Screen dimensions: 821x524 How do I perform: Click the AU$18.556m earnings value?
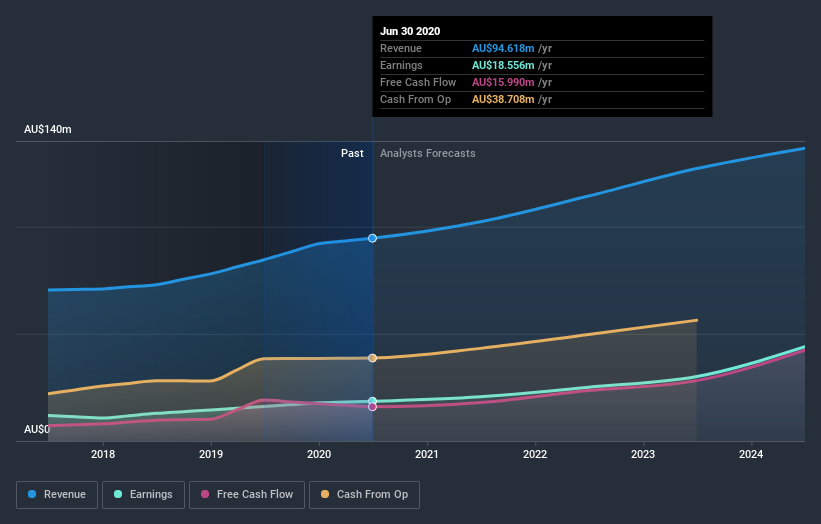503,65
